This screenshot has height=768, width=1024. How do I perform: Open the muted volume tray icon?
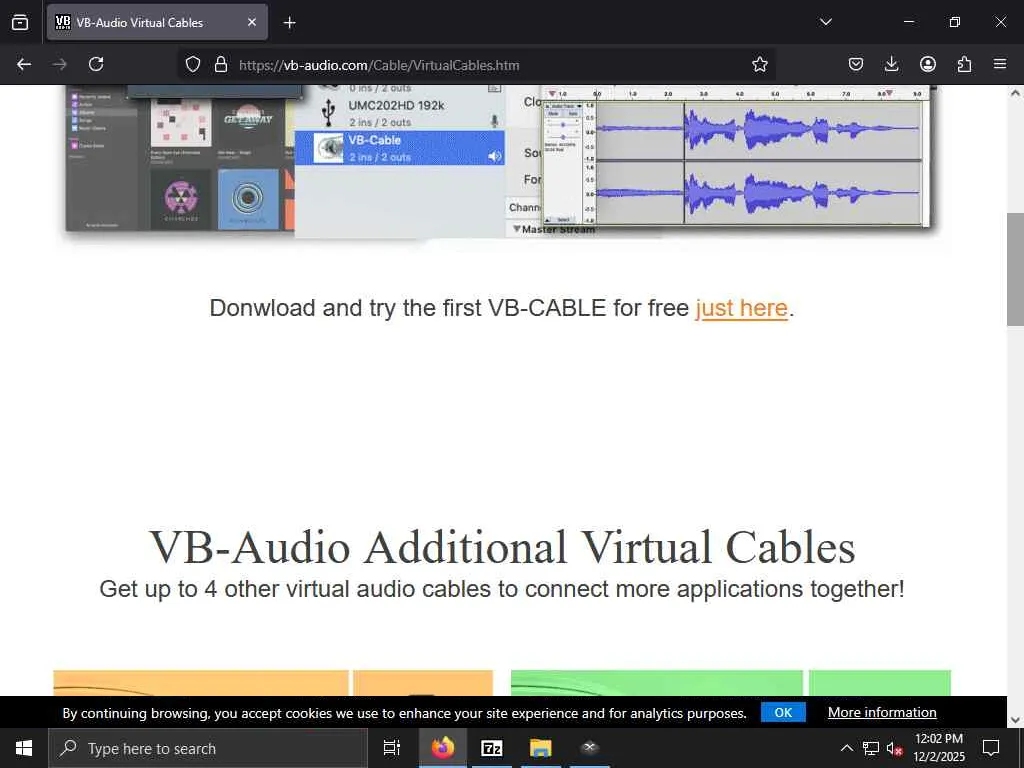[894, 748]
